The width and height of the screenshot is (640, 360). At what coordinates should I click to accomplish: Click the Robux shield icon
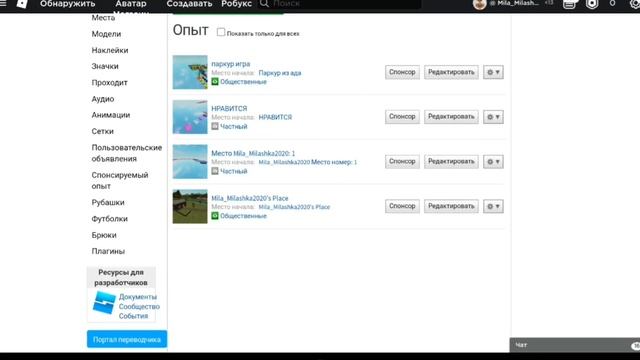tap(592, 4)
